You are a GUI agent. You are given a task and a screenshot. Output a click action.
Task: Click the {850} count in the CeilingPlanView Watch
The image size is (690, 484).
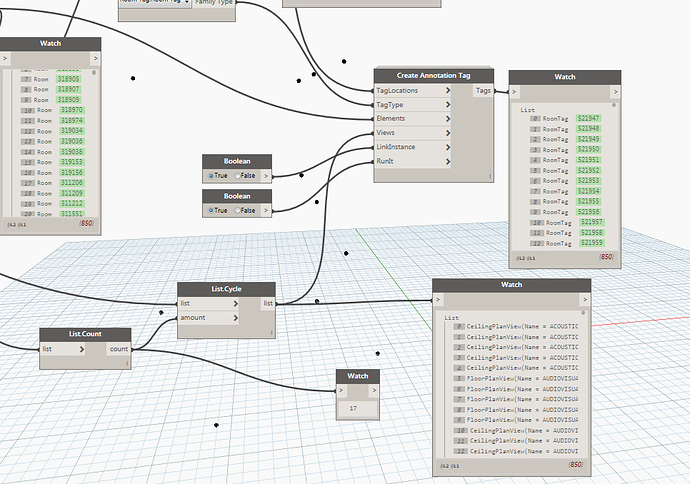pos(576,465)
